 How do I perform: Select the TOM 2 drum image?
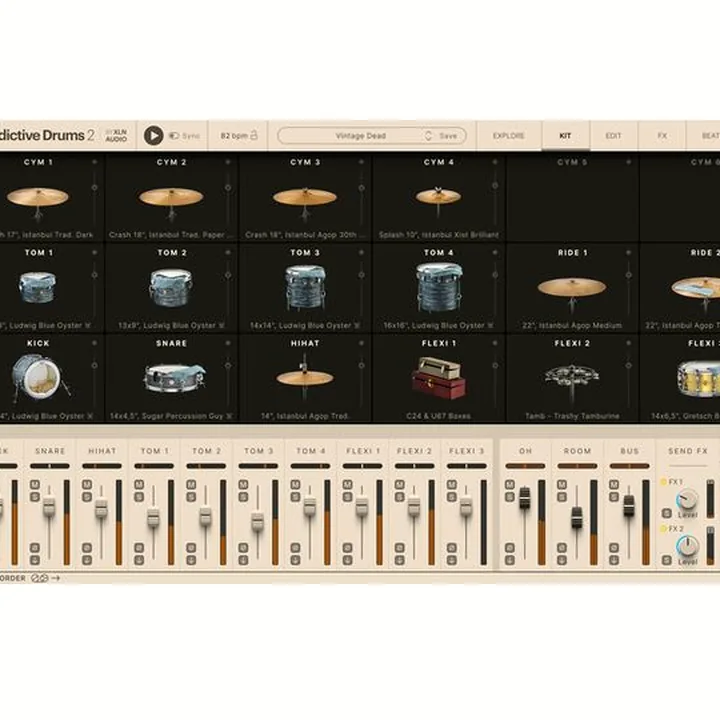click(x=171, y=287)
